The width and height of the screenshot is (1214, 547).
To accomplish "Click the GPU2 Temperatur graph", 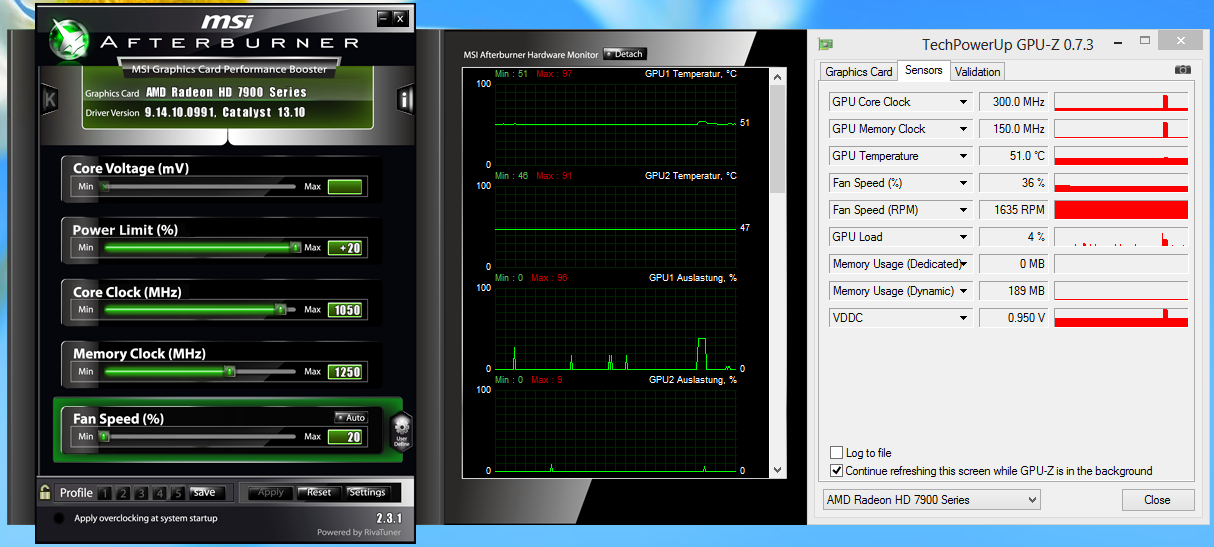I will pyautogui.click(x=615, y=226).
